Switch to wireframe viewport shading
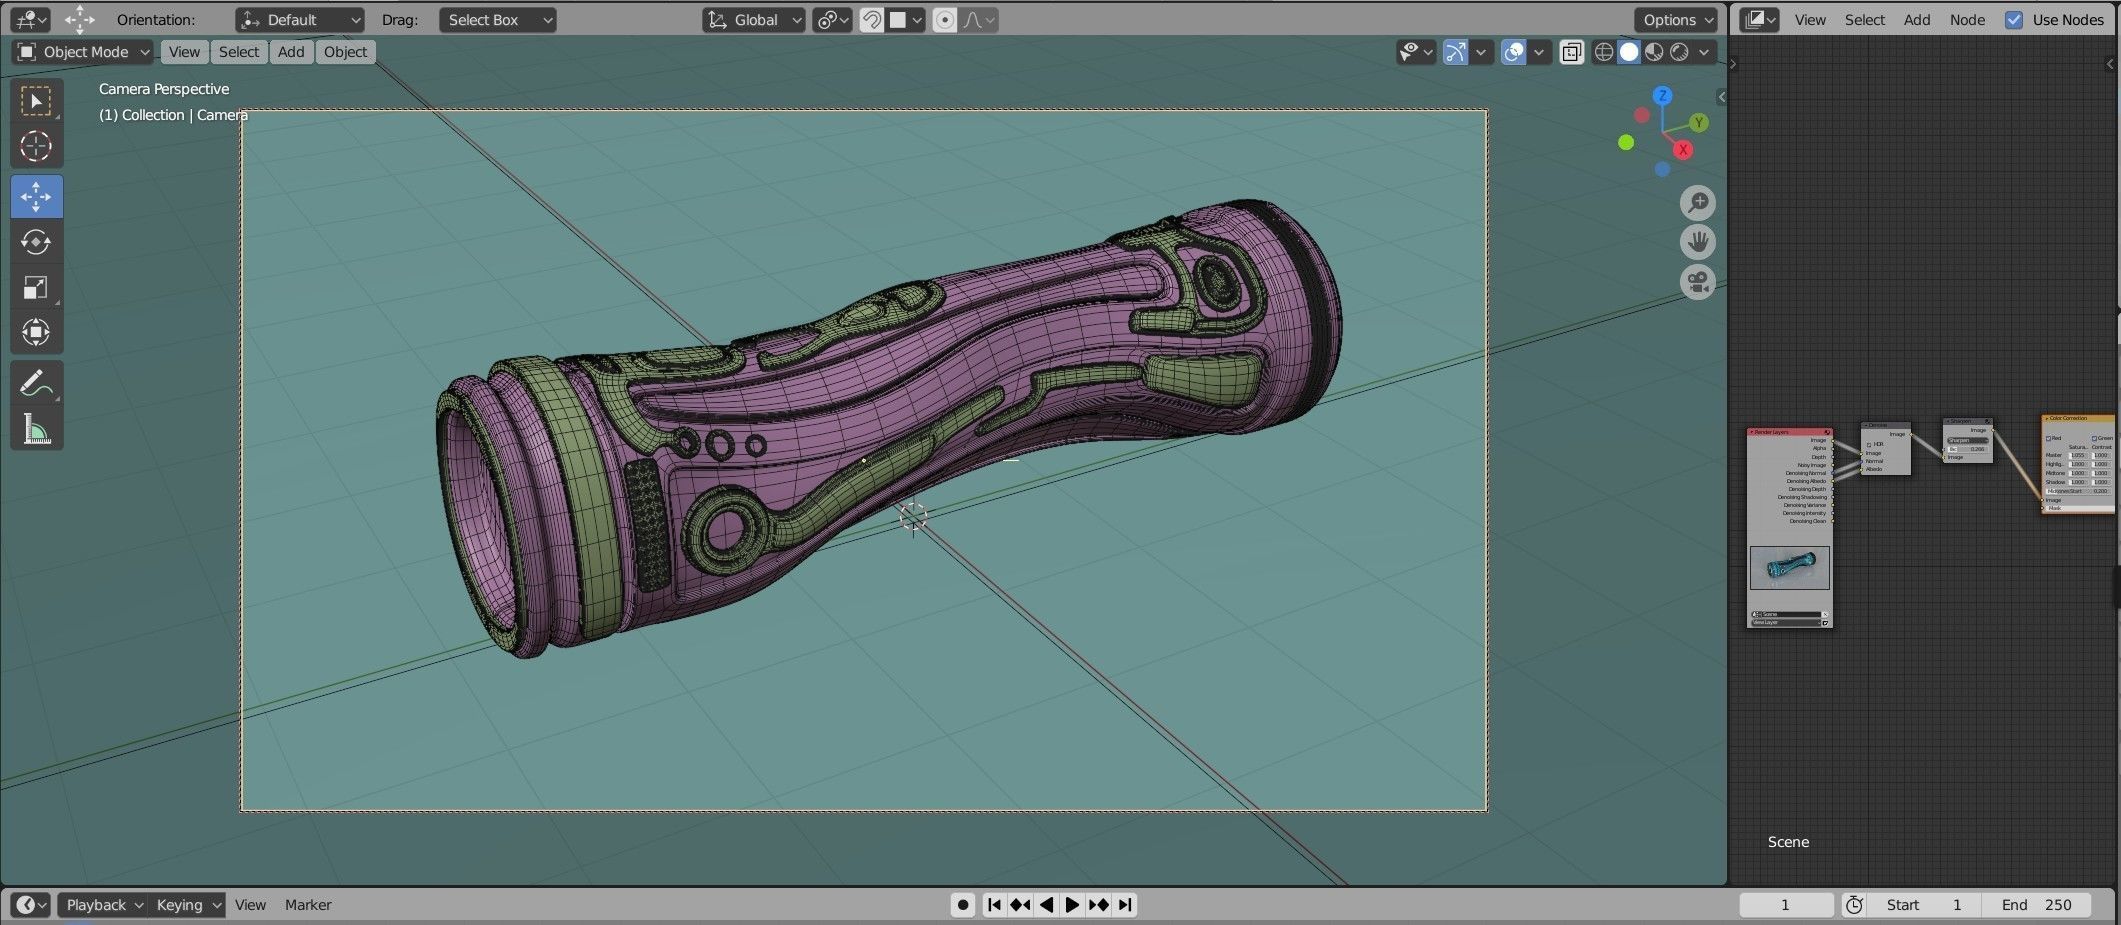Screen dimensions: 2121x925 (1604, 52)
